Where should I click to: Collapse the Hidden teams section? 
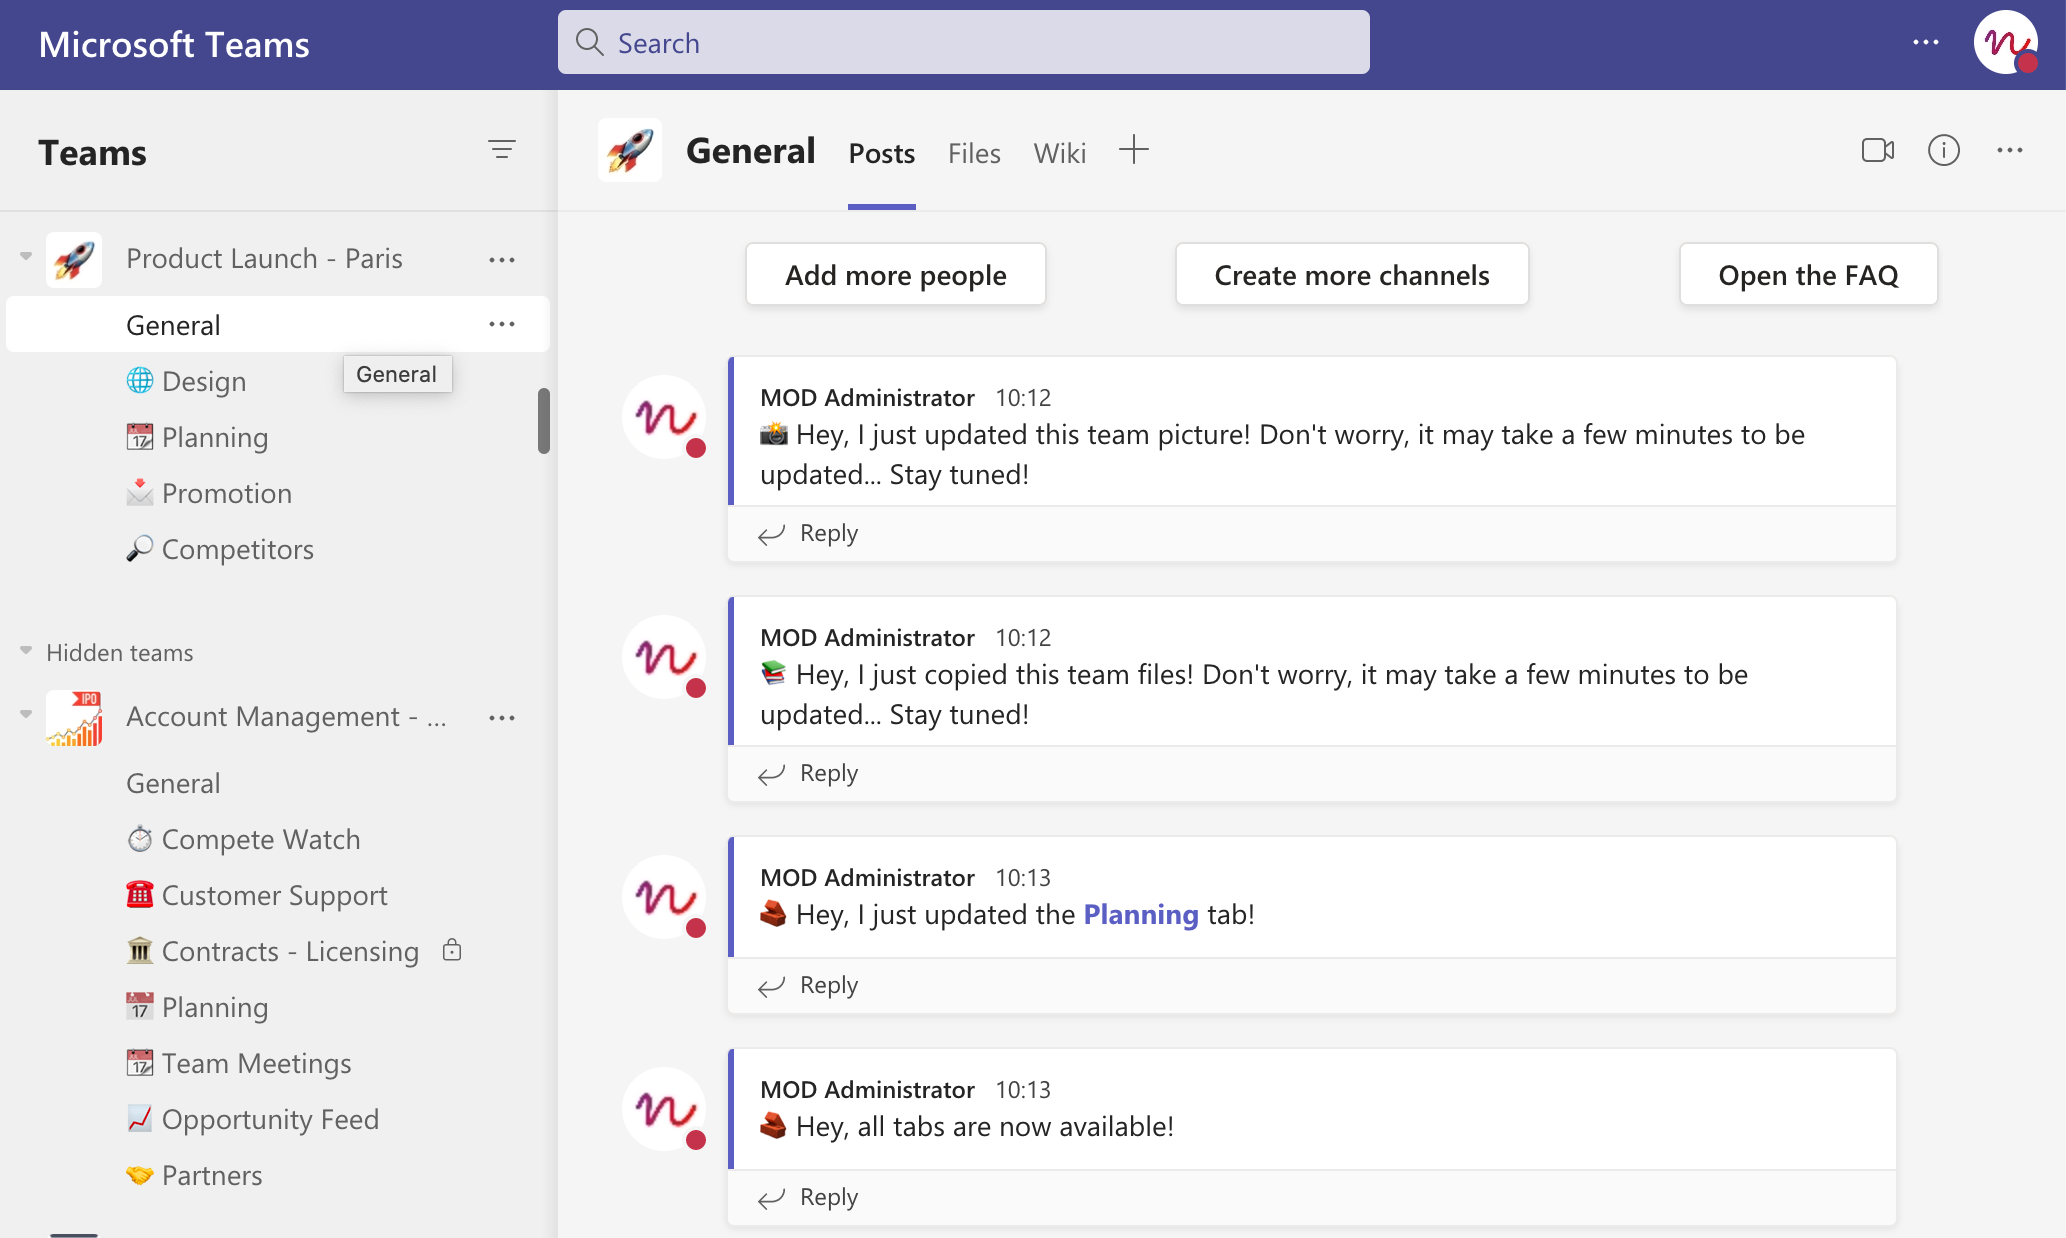point(26,651)
